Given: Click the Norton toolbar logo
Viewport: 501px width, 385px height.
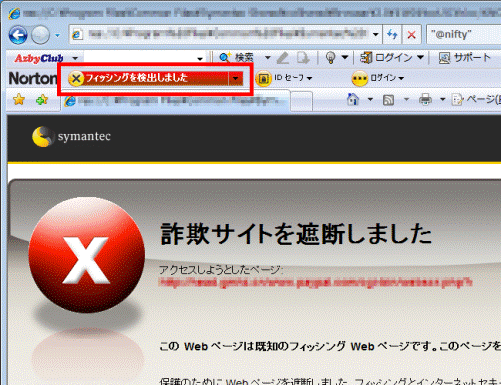Looking at the screenshot, I should (x=32, y=78).
